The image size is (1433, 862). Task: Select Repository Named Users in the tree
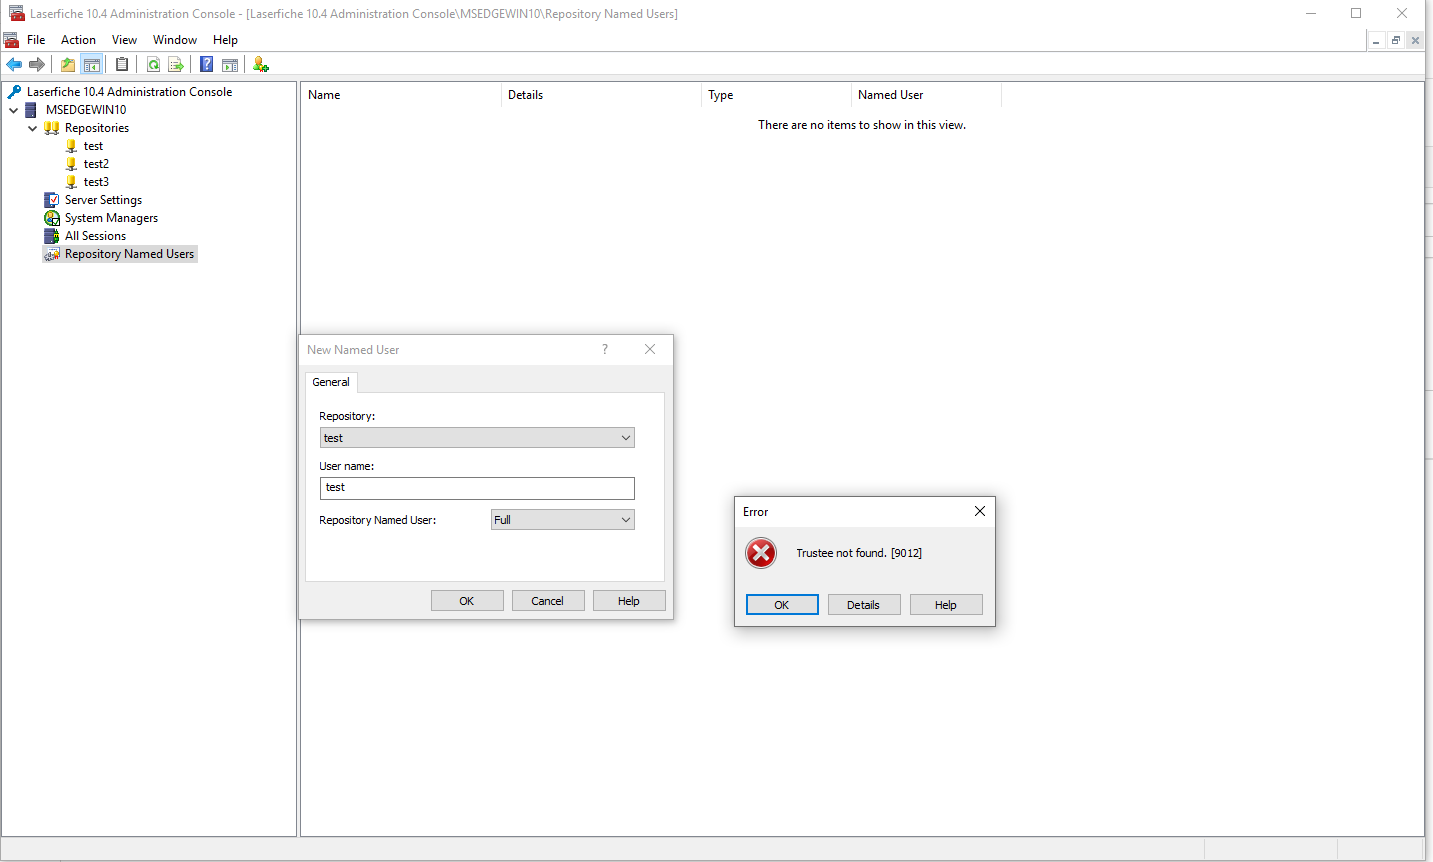tap(129, 254)
